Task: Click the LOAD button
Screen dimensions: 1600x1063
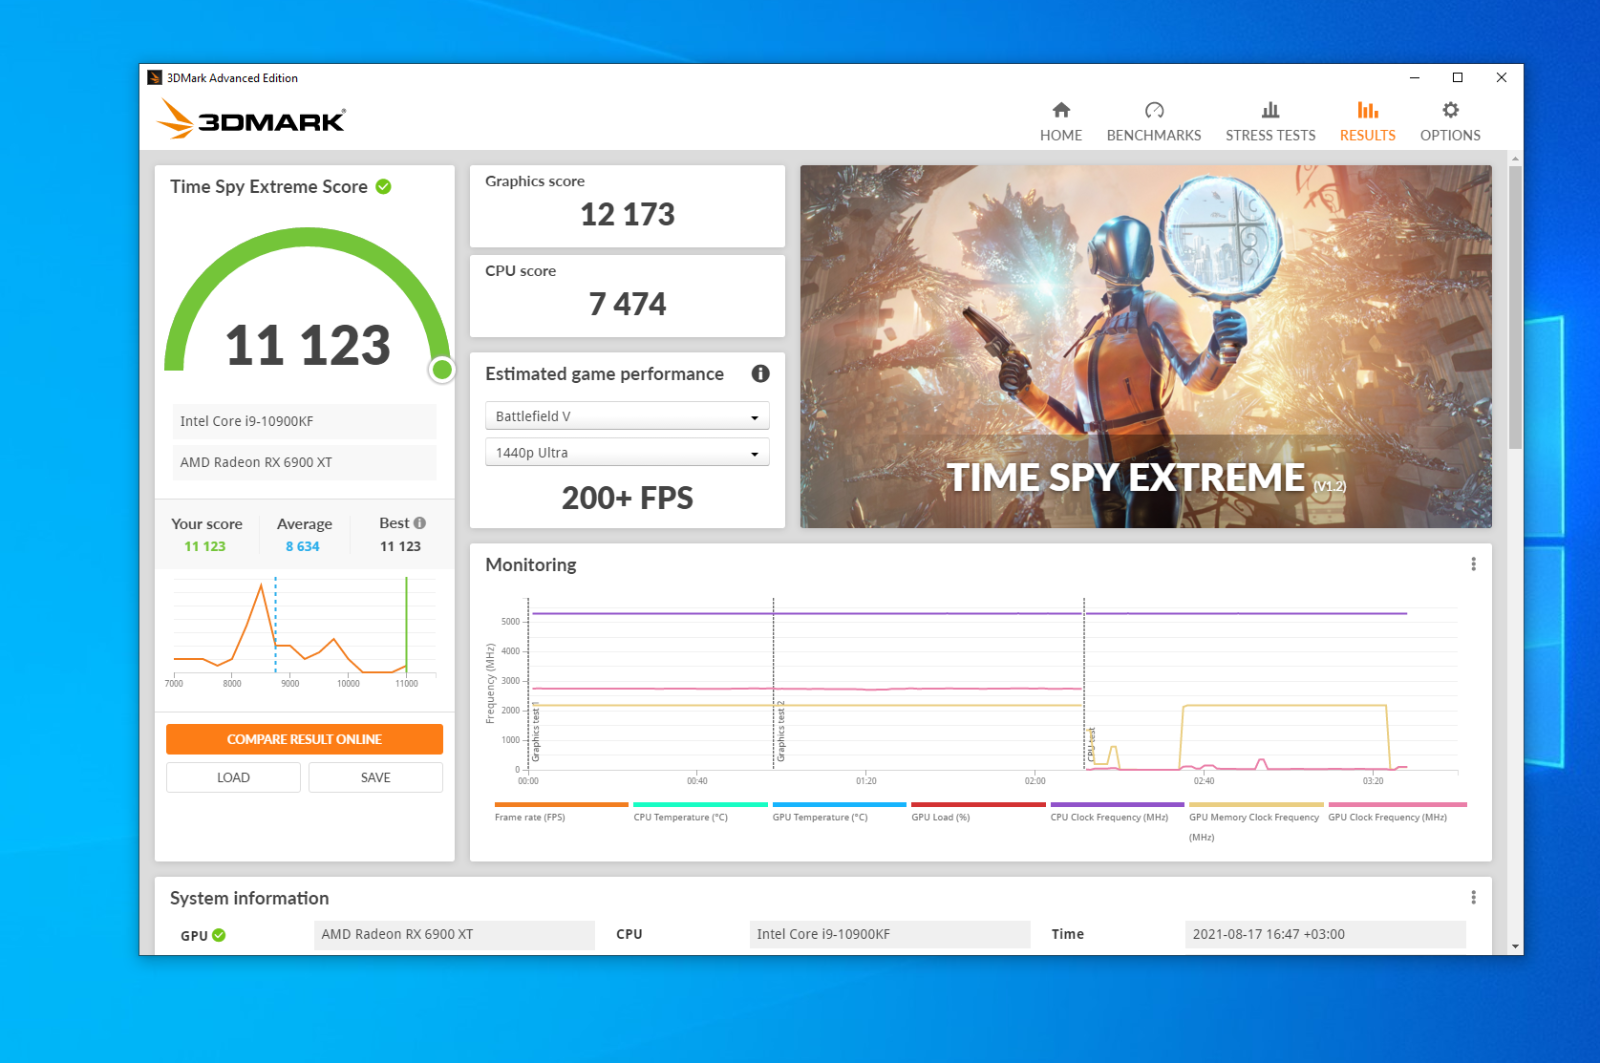Action: point(233,777)
